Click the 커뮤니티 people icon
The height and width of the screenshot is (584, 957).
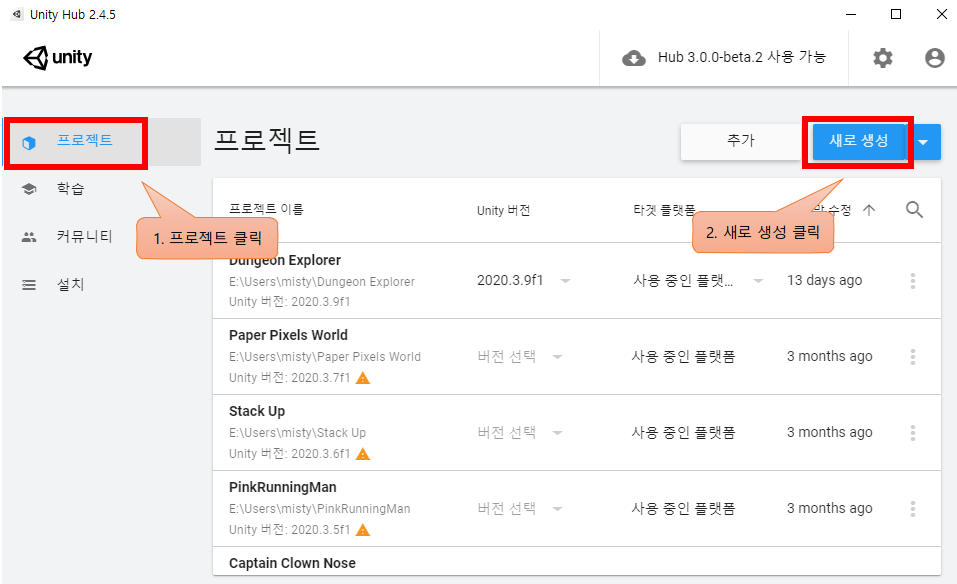tap(29, 237)
